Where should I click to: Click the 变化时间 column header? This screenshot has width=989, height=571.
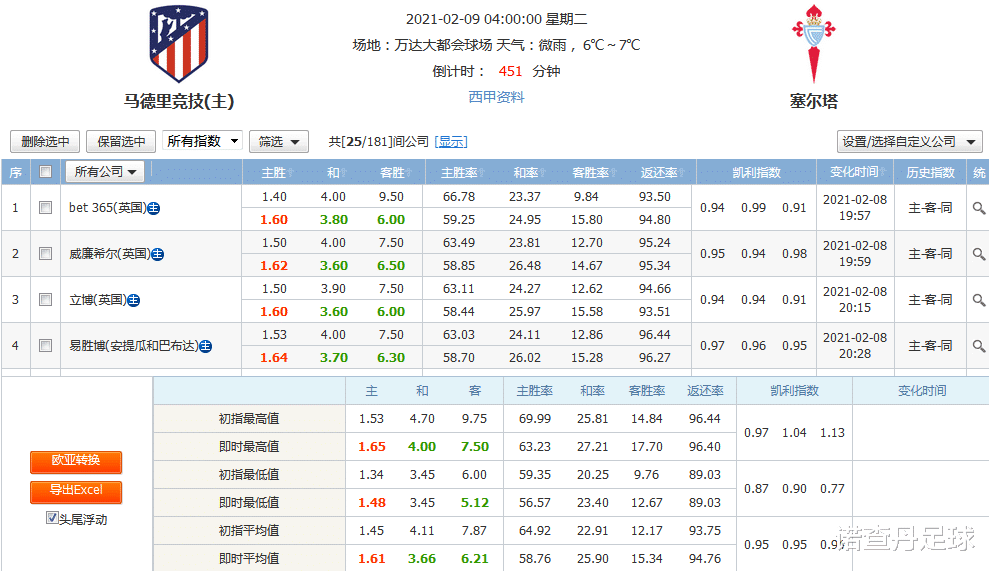coord(853,172)
